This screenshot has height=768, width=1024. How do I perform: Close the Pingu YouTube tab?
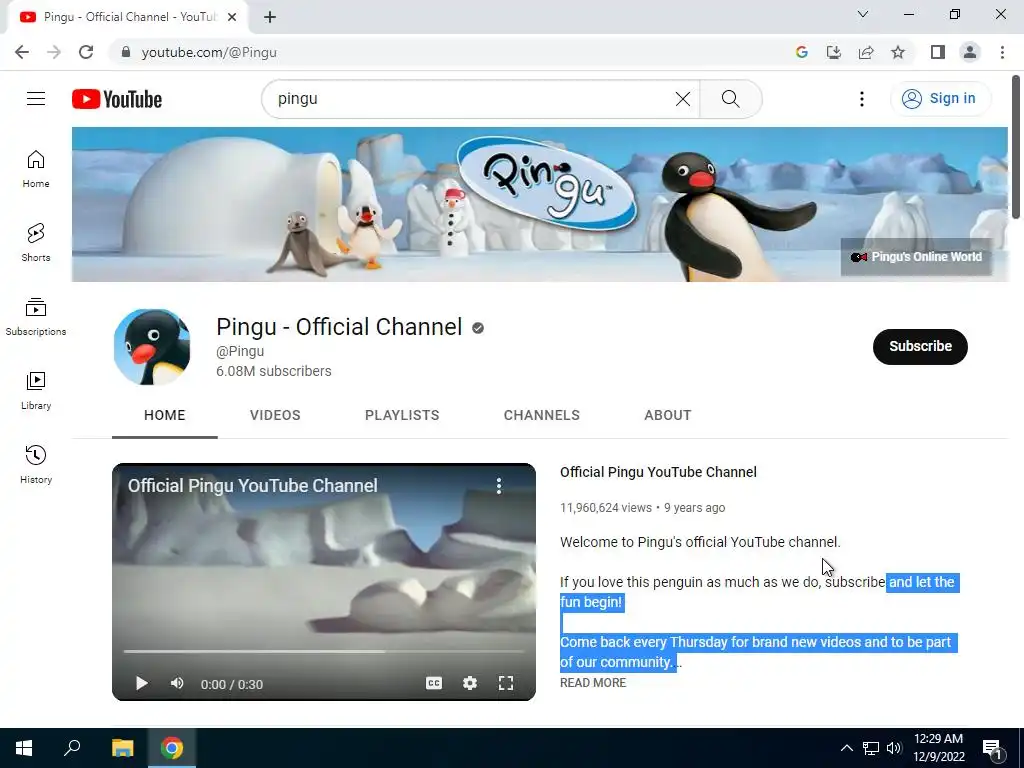point(232,17)
